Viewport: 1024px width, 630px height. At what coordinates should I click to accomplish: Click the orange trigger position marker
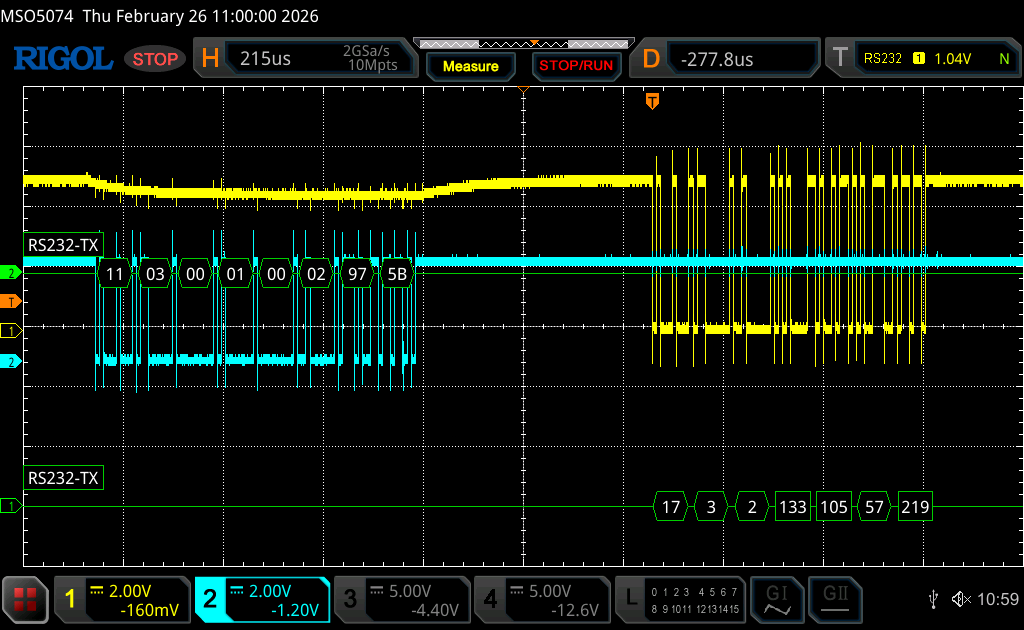[653, 101]
